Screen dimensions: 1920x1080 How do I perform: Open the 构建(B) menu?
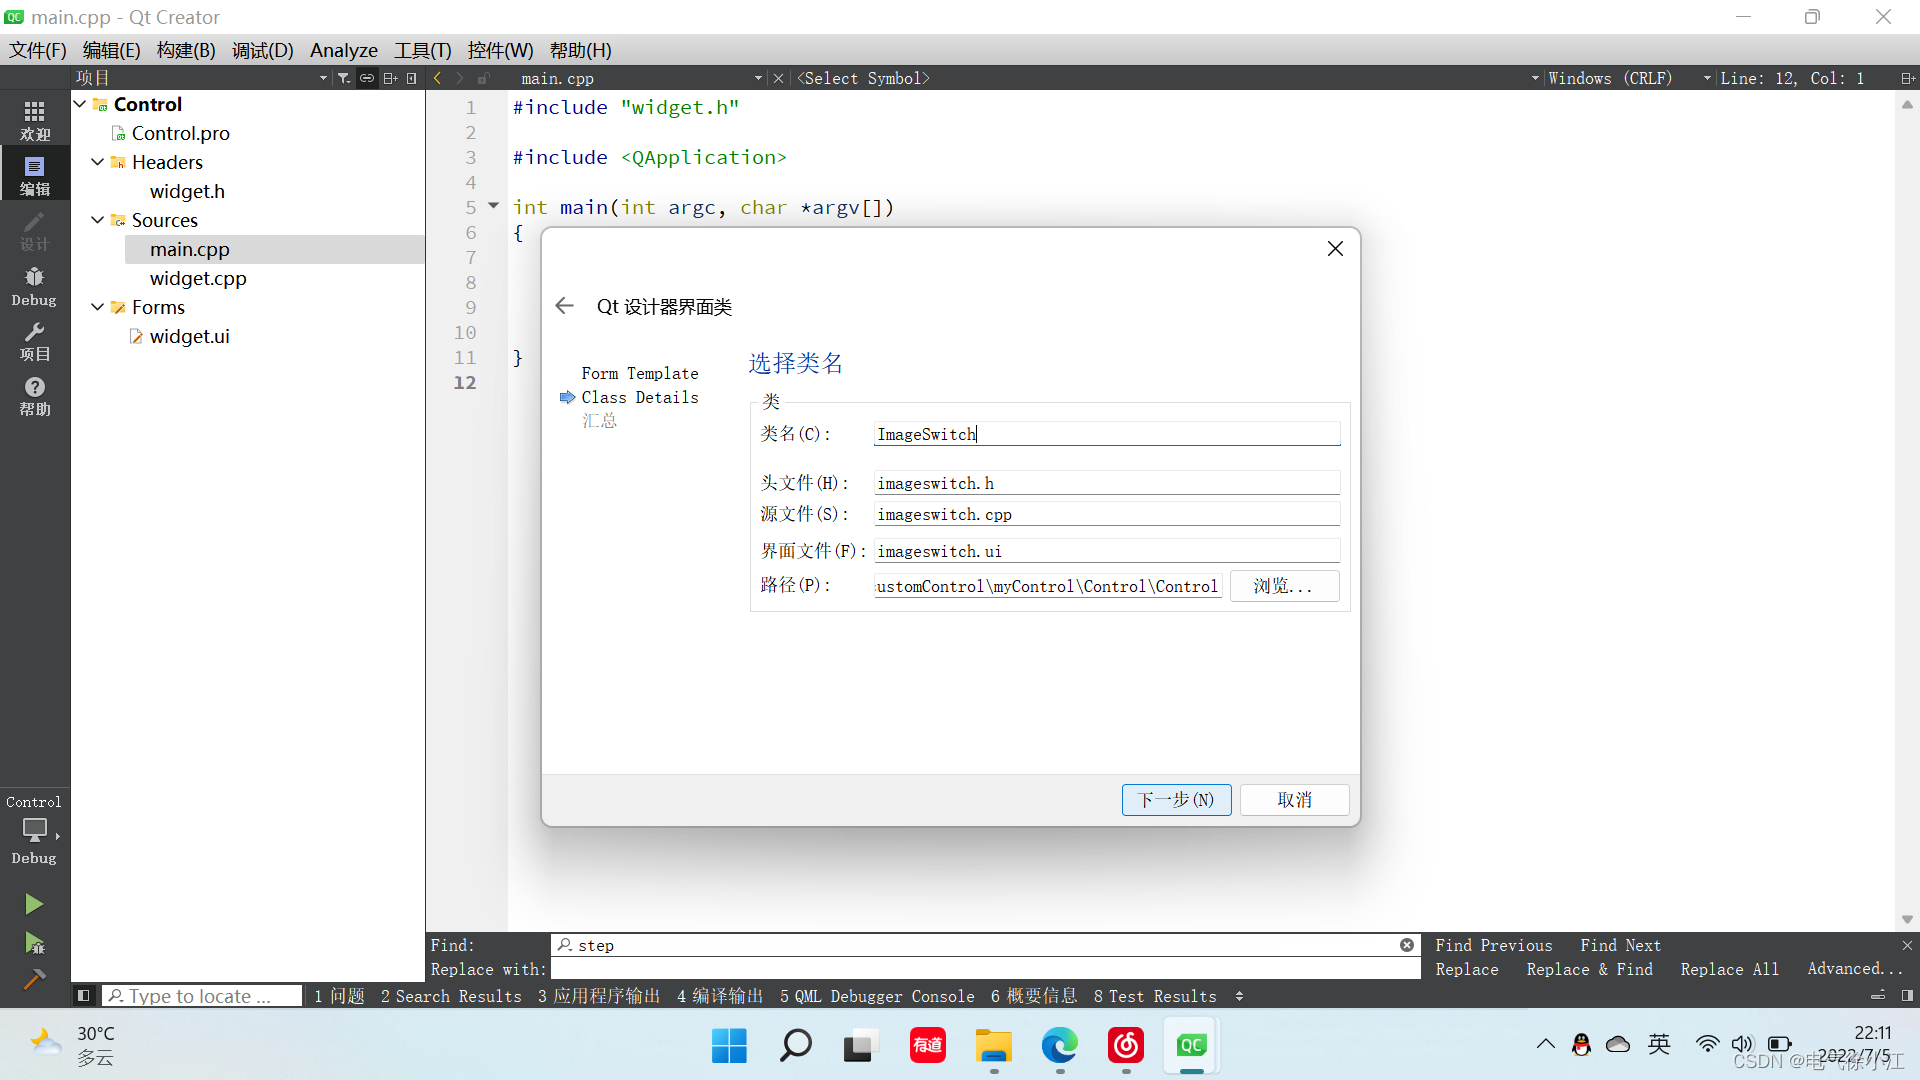186,50
